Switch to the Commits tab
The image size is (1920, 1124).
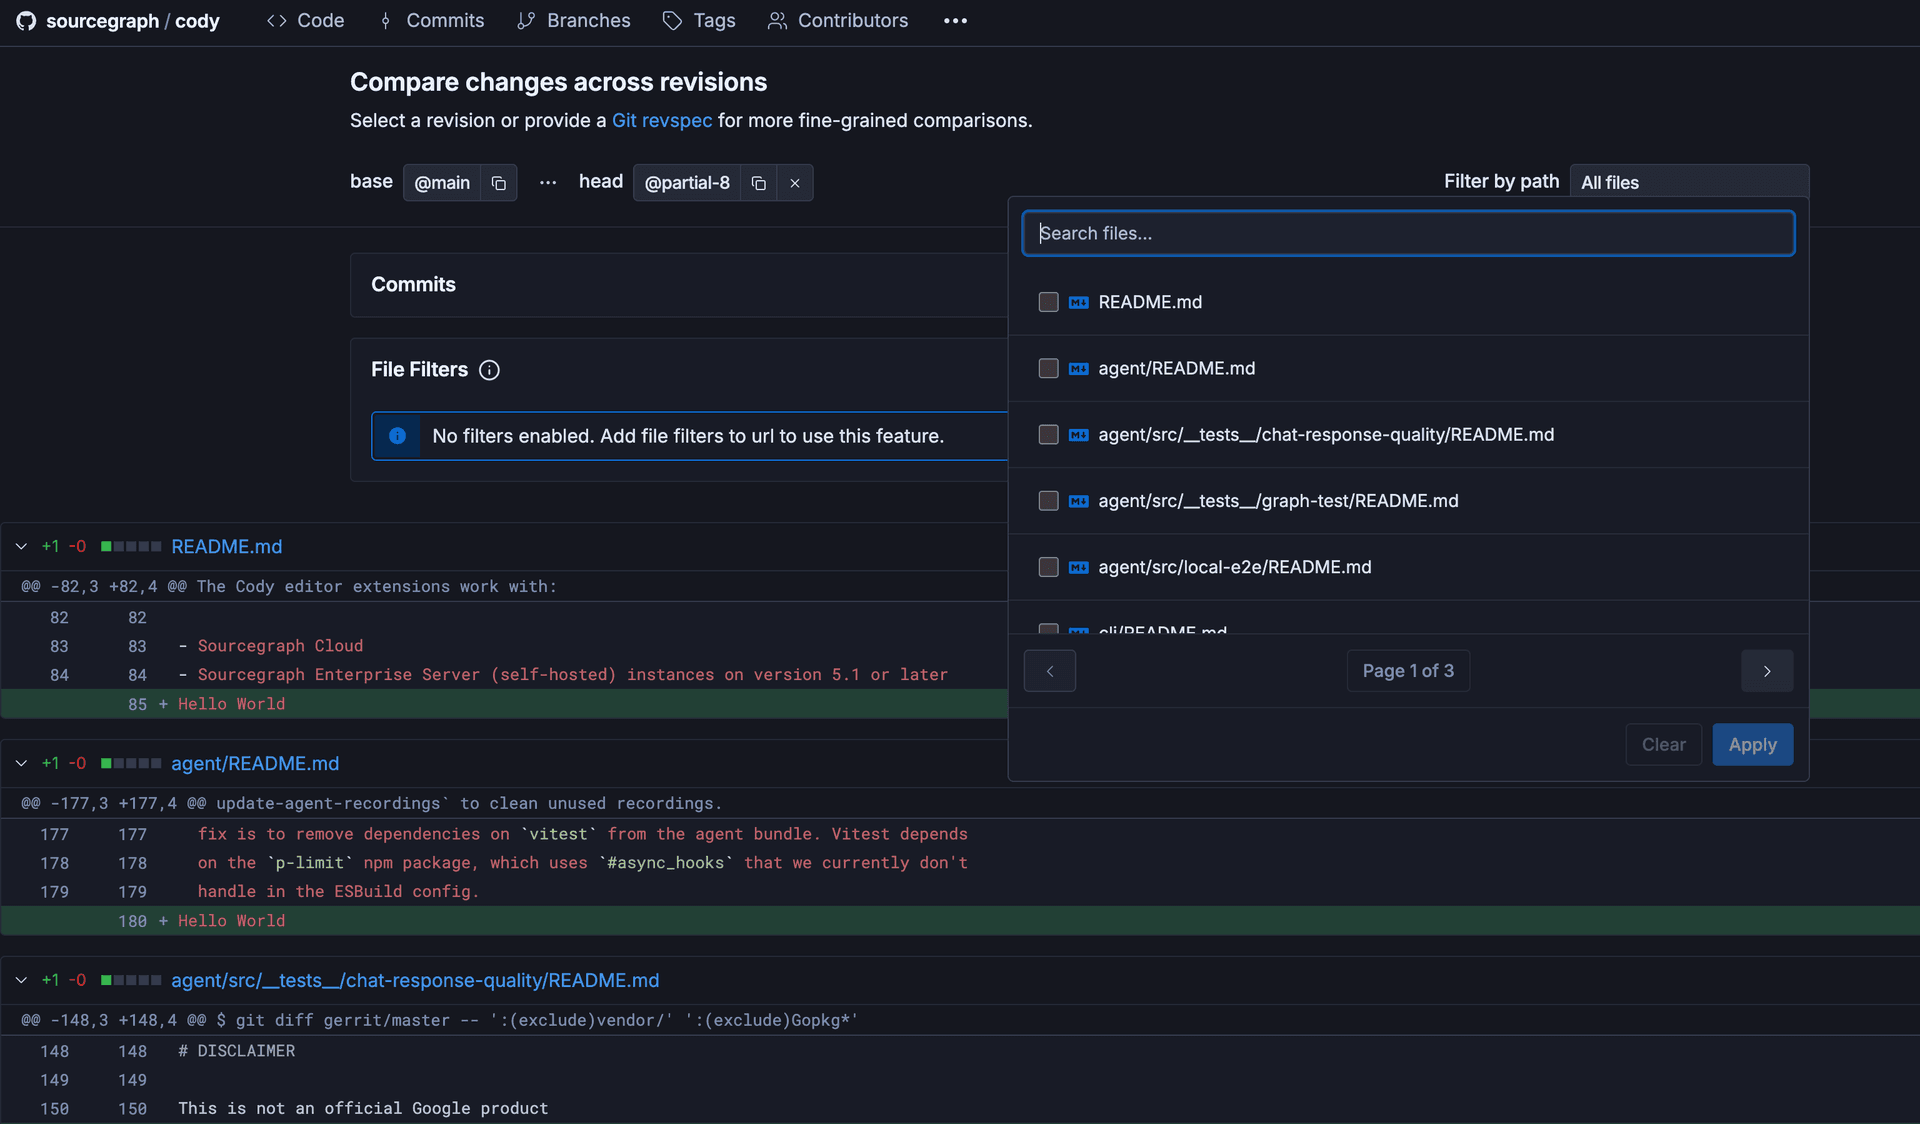432,21
